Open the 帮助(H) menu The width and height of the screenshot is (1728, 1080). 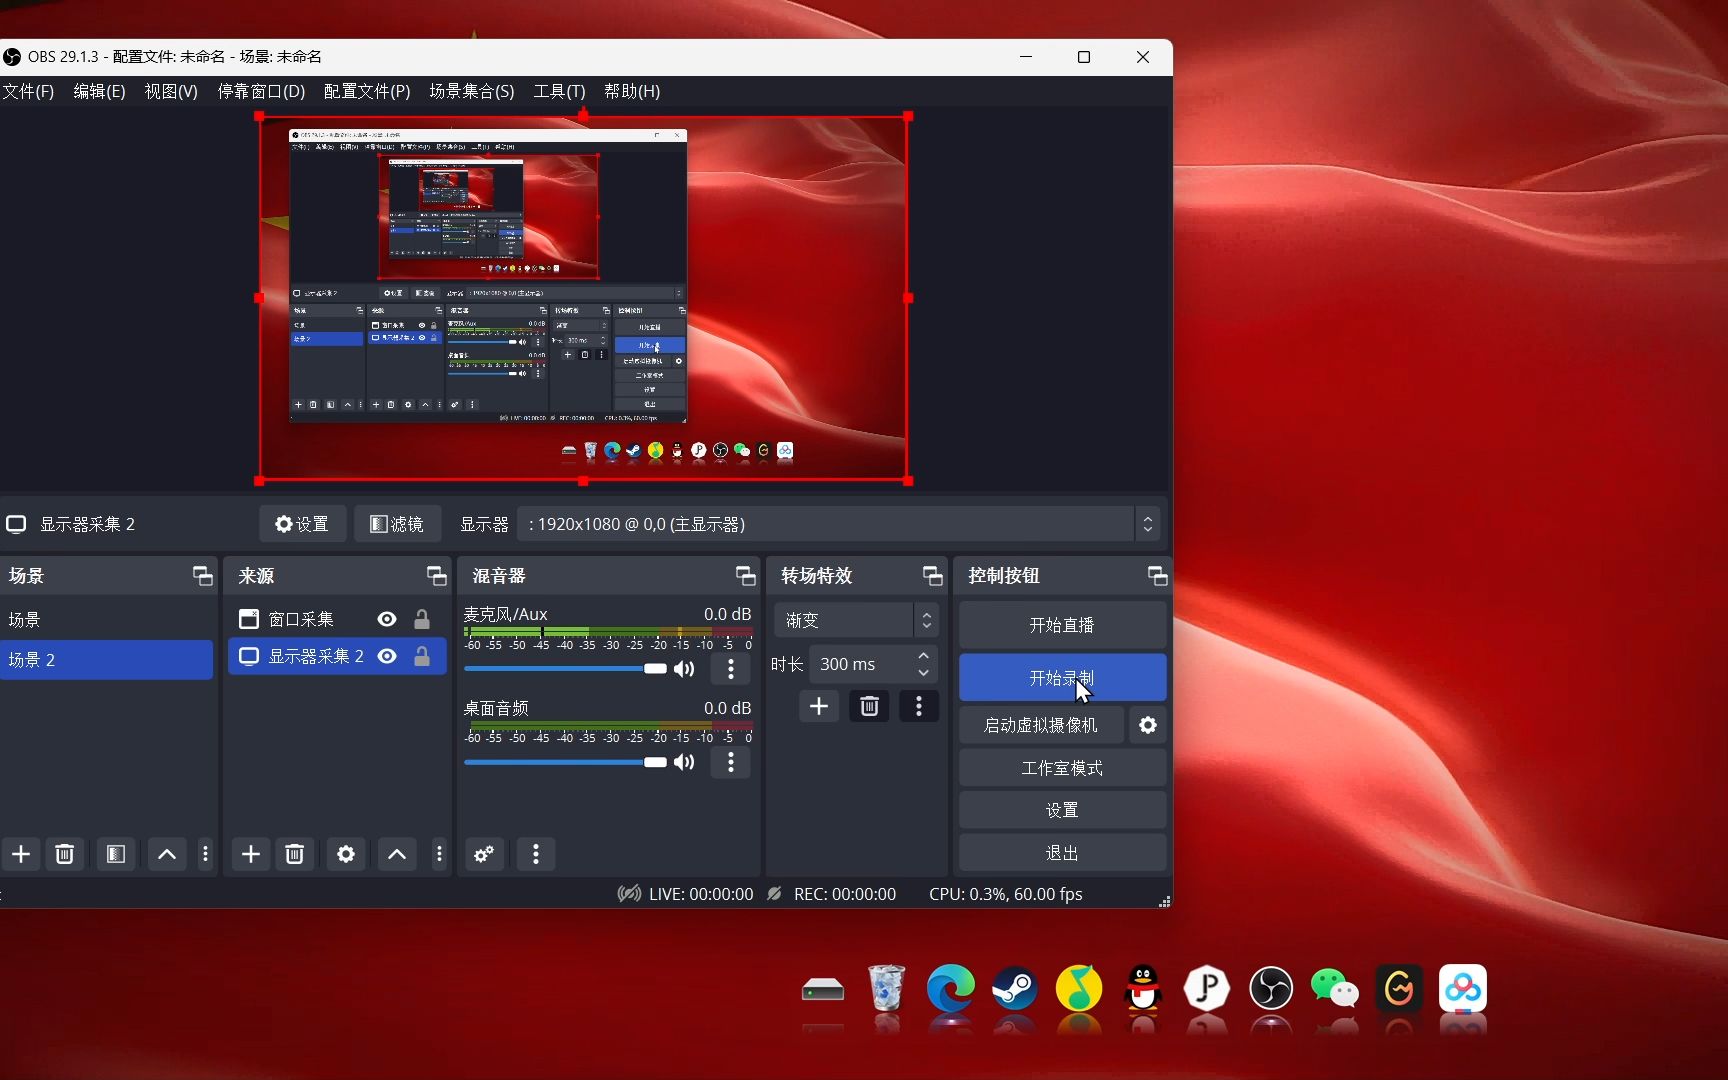click(632, 91)
